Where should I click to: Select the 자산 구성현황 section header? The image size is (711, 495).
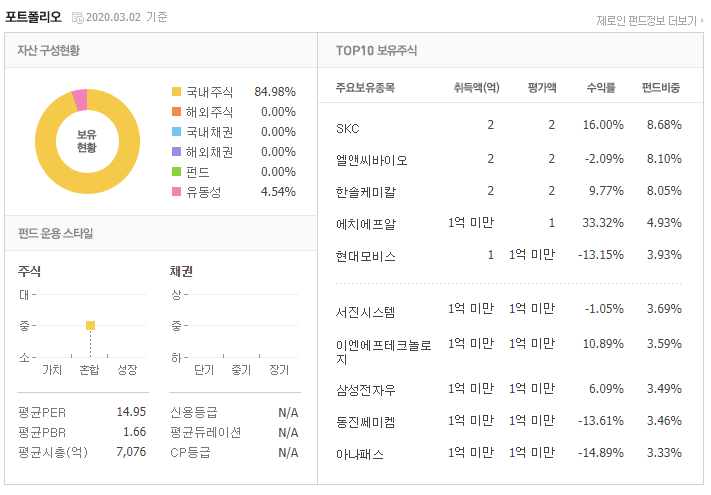[x=48, y=50]
